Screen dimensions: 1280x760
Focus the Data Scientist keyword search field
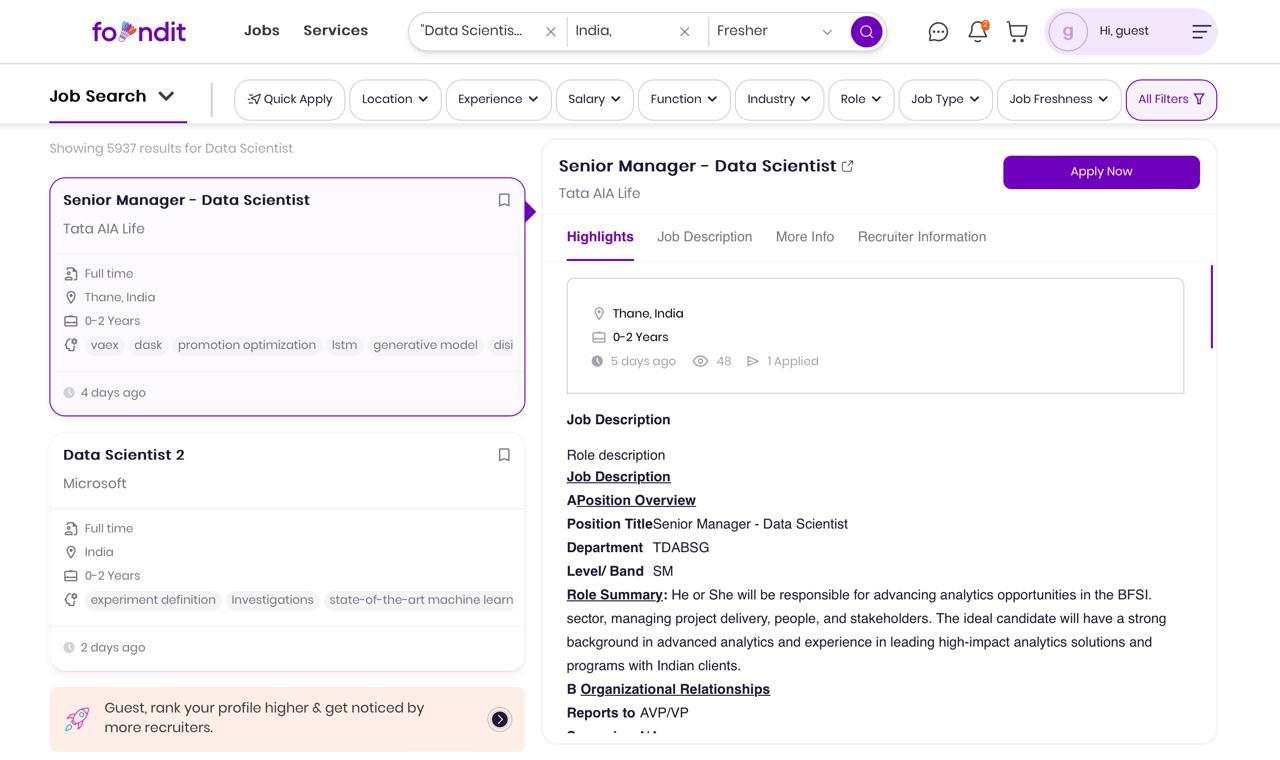click(x=472, y=32)
